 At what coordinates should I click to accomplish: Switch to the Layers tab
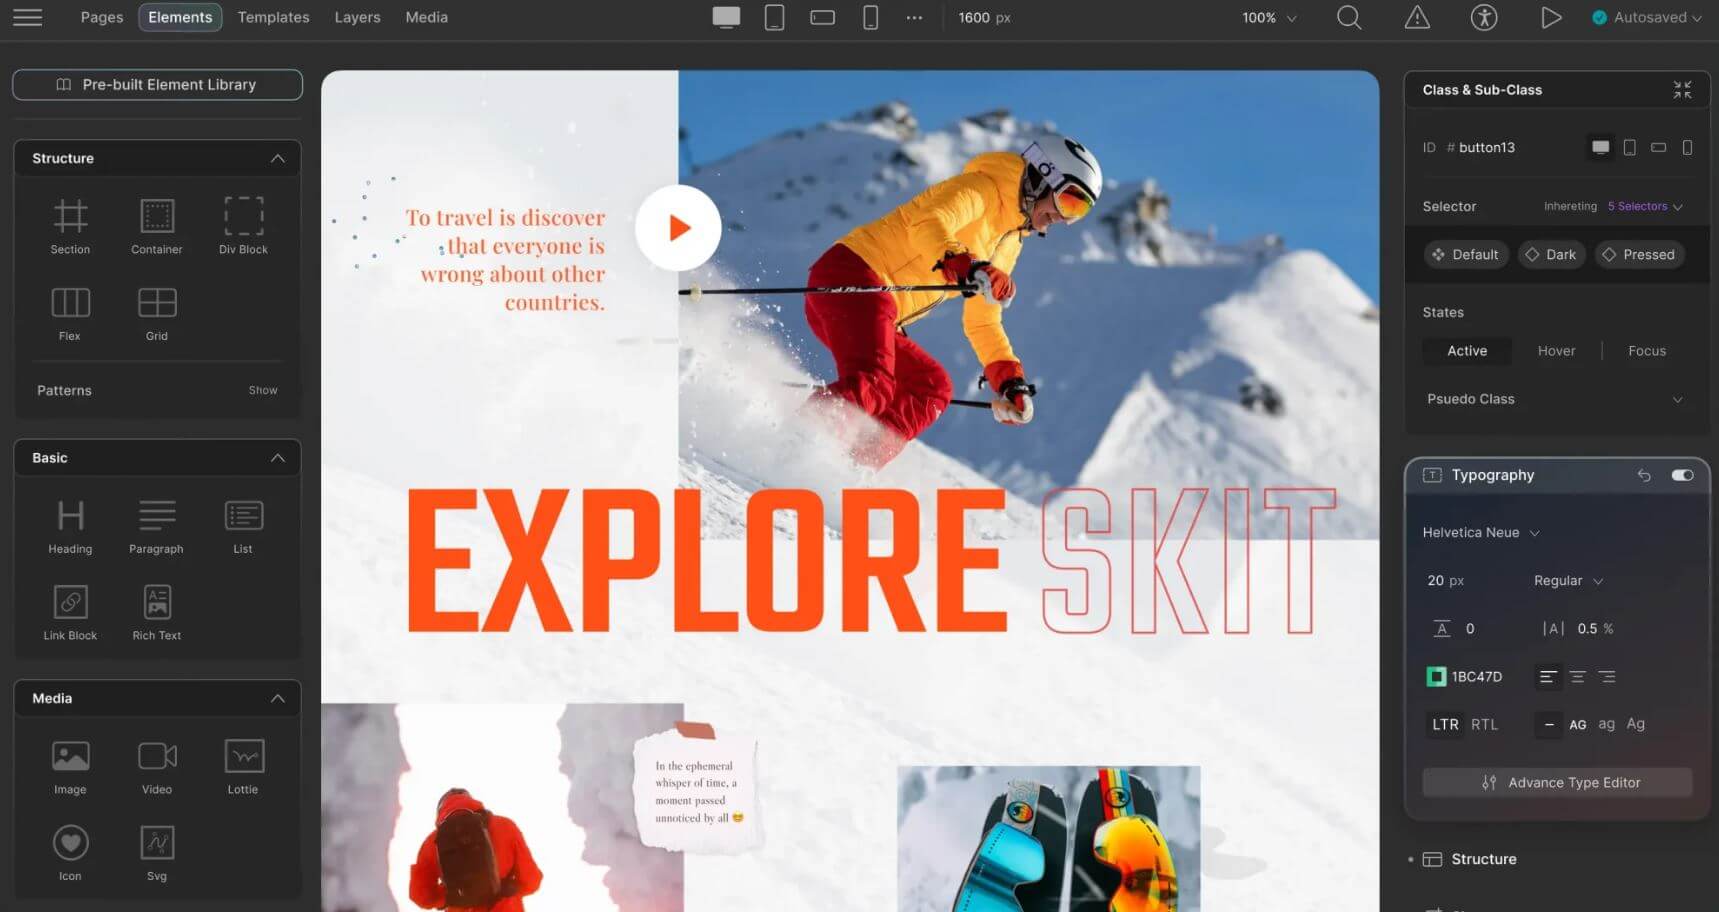coord(357,17)
